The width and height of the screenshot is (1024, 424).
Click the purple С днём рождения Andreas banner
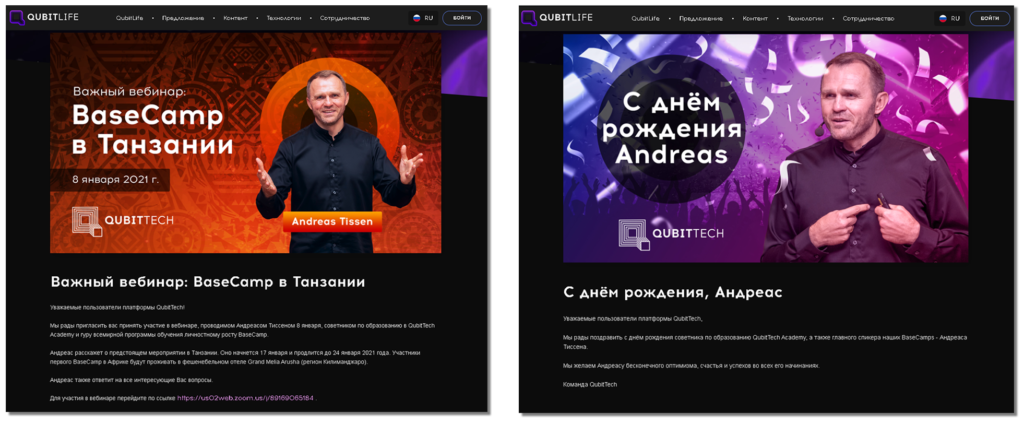coord(765,148)
